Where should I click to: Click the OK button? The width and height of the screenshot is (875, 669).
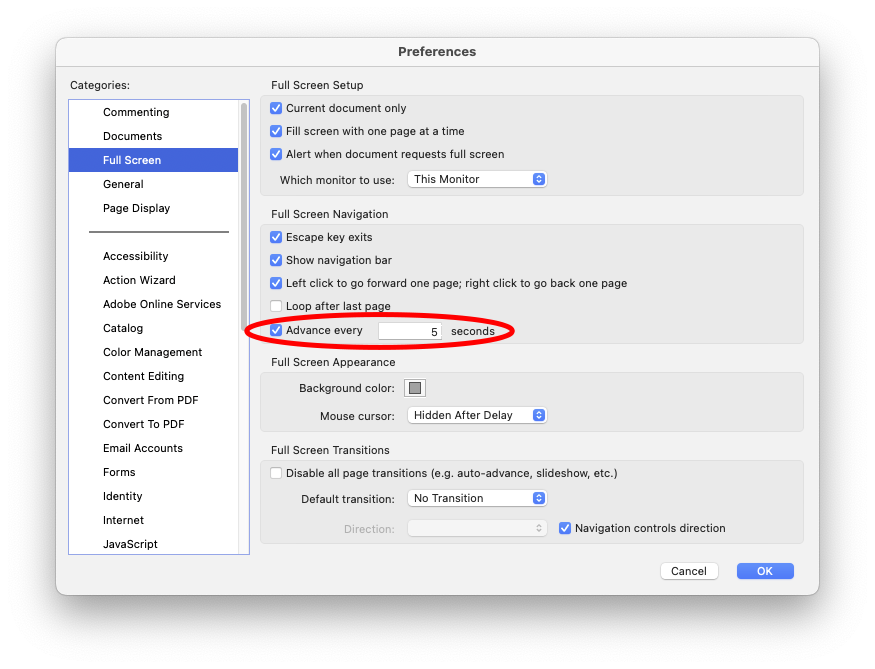point(765,571)
